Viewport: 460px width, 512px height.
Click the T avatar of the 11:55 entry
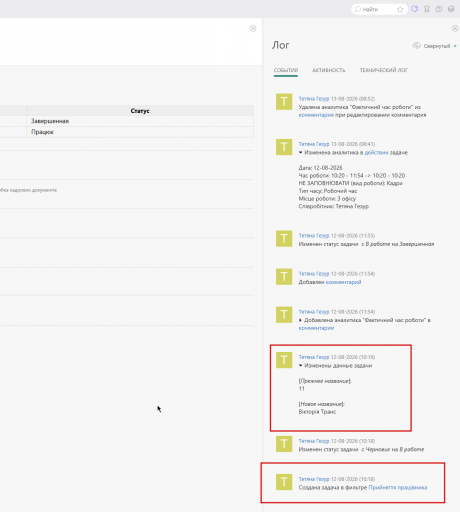tap(284, 239)
